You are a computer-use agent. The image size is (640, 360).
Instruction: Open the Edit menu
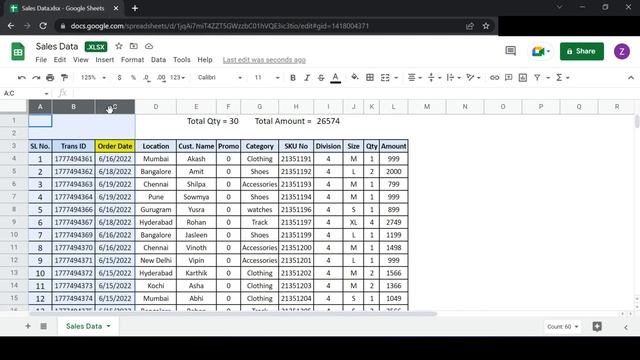(60, 60)
